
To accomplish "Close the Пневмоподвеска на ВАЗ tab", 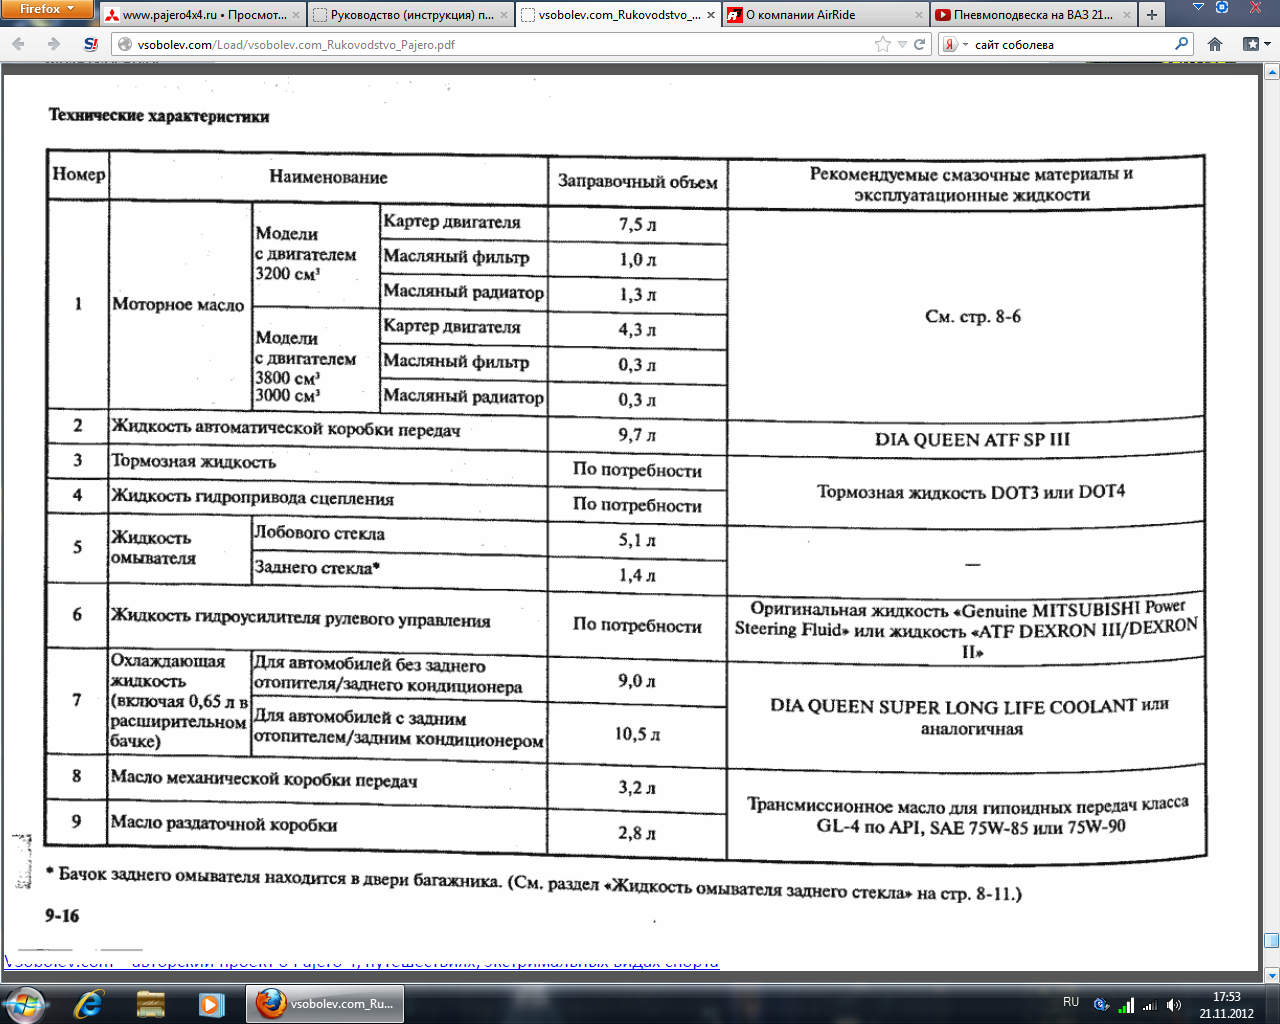I will coord(1126,15).
